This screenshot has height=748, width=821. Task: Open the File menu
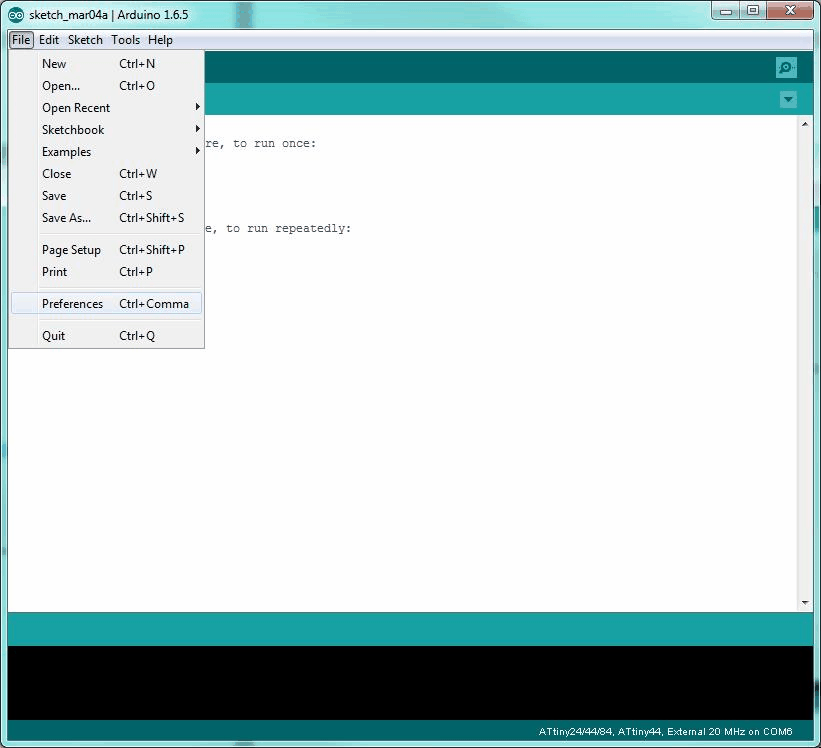point(21,40)
